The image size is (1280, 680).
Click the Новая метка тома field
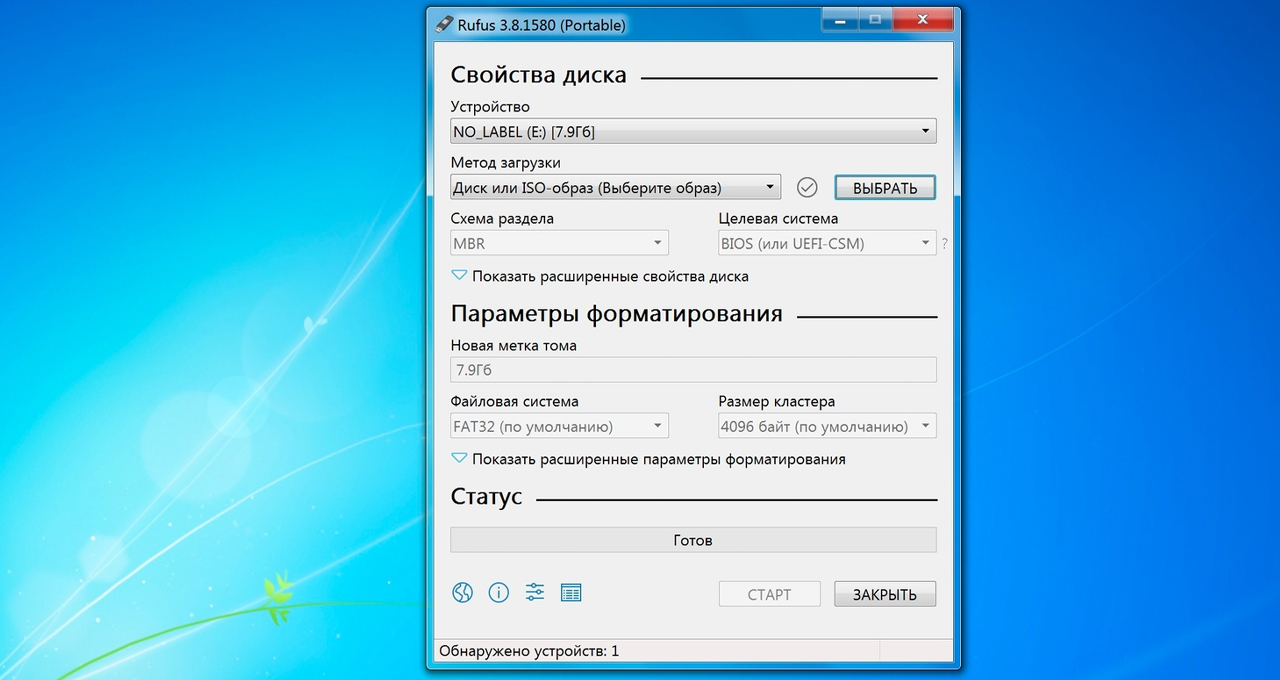pyautogui.click(x=693, y=370)
